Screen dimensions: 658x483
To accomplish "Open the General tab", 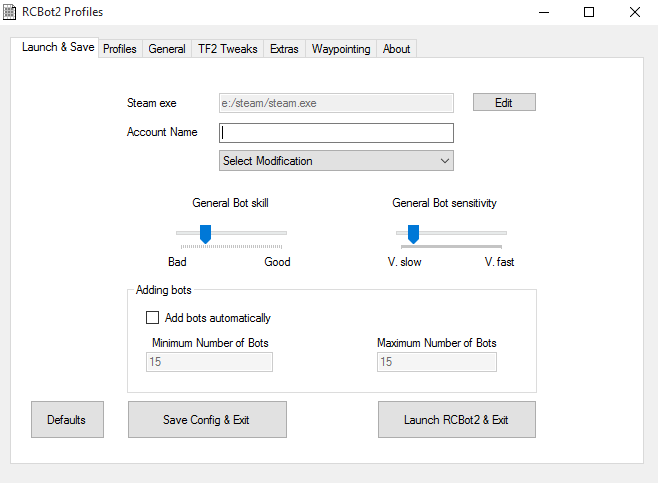I will (x=167, y=49).
